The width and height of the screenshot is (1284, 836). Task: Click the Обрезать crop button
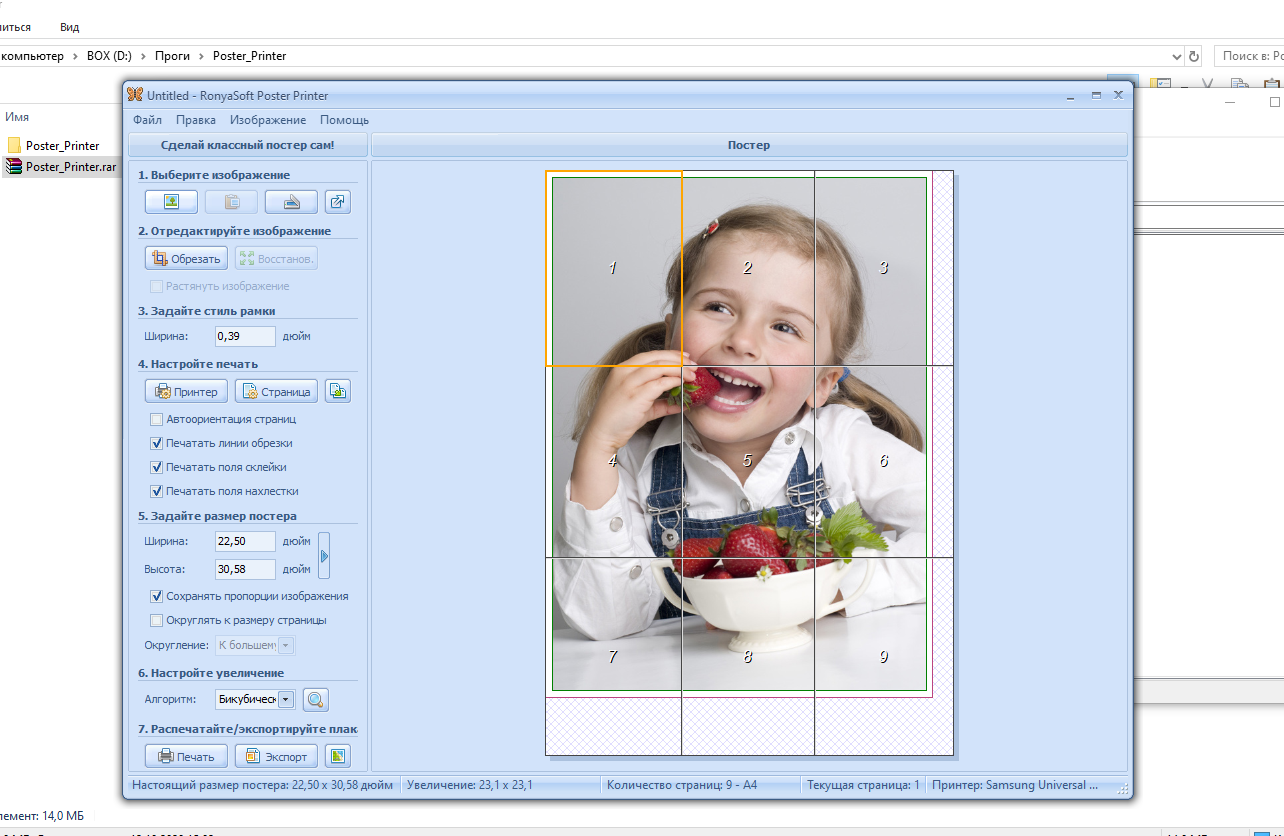coord(186,258)
